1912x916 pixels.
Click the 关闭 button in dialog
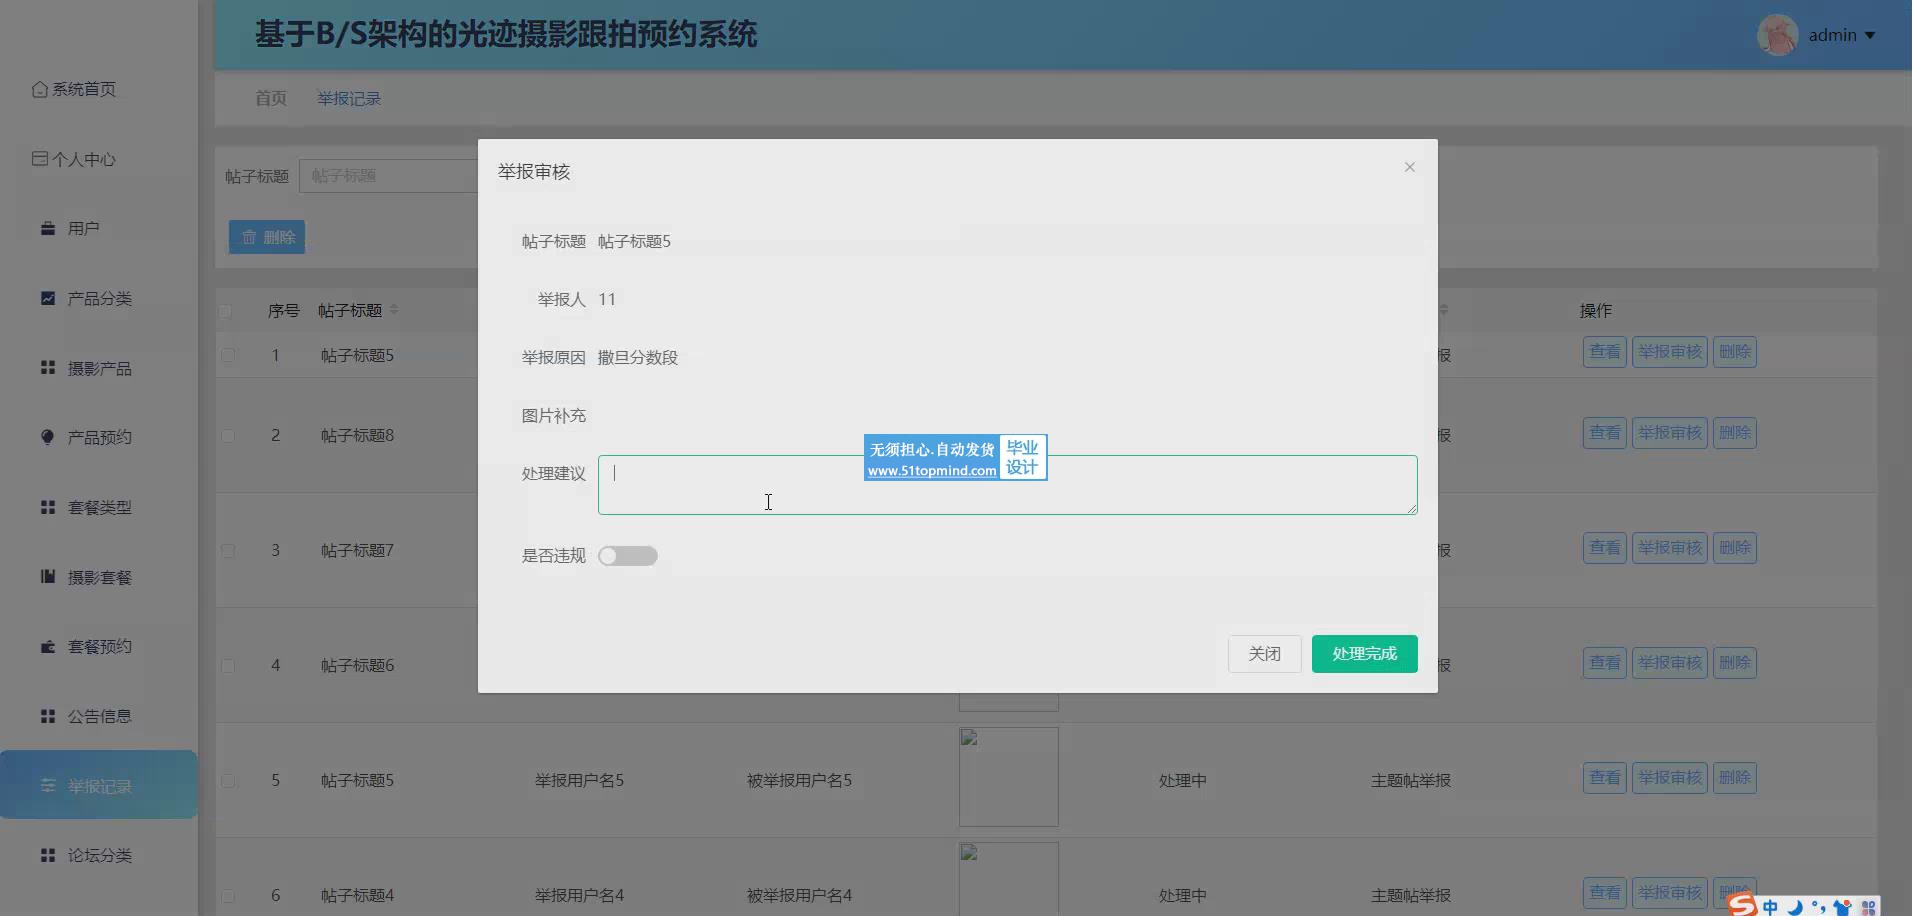tap(1264, 654)
